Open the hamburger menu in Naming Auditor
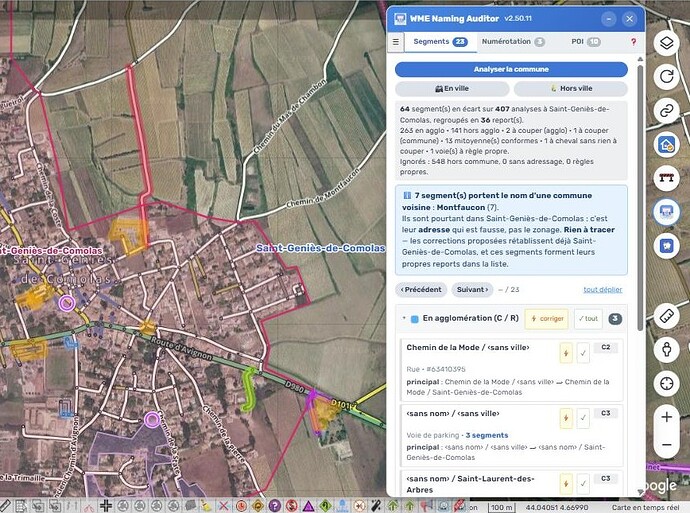 point(396,42)
